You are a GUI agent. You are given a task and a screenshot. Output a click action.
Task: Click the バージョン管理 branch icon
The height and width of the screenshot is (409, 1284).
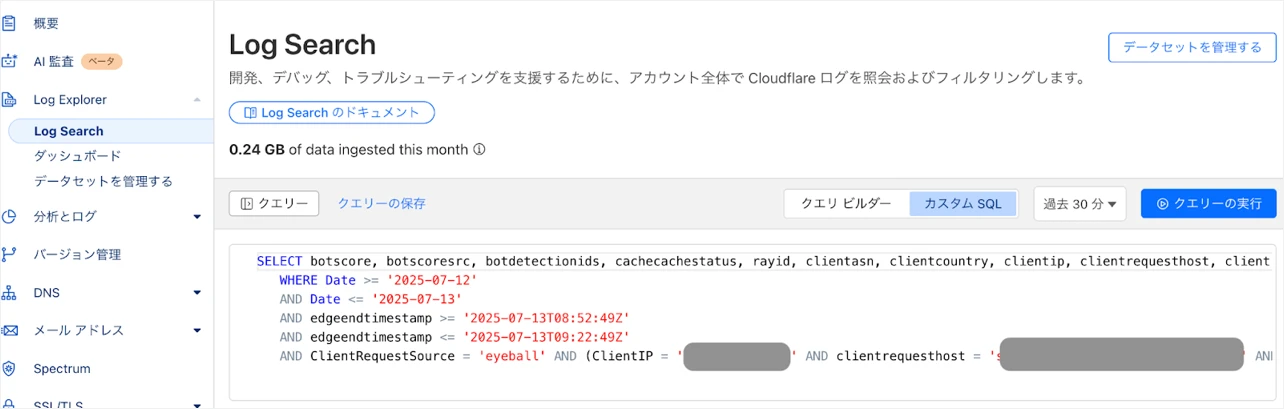pos(10,254)
